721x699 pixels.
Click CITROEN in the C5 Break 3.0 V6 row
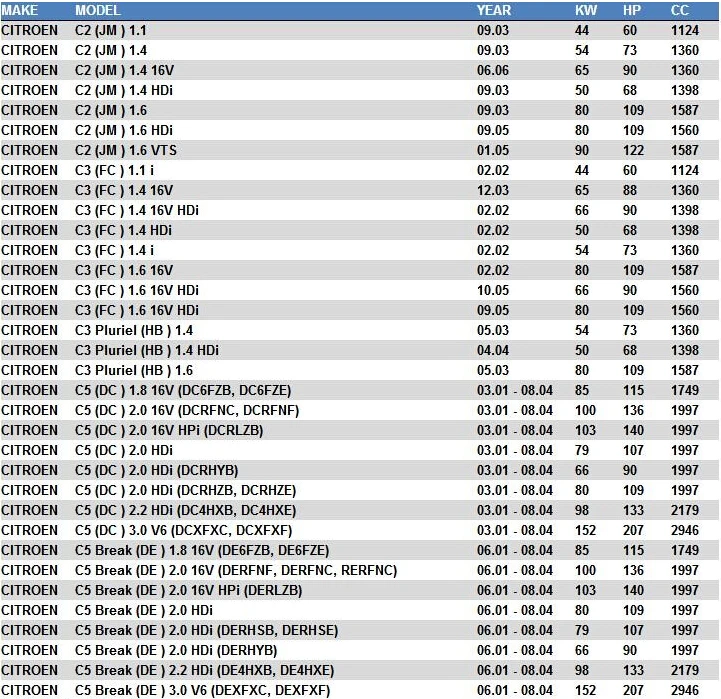[29, 690]
